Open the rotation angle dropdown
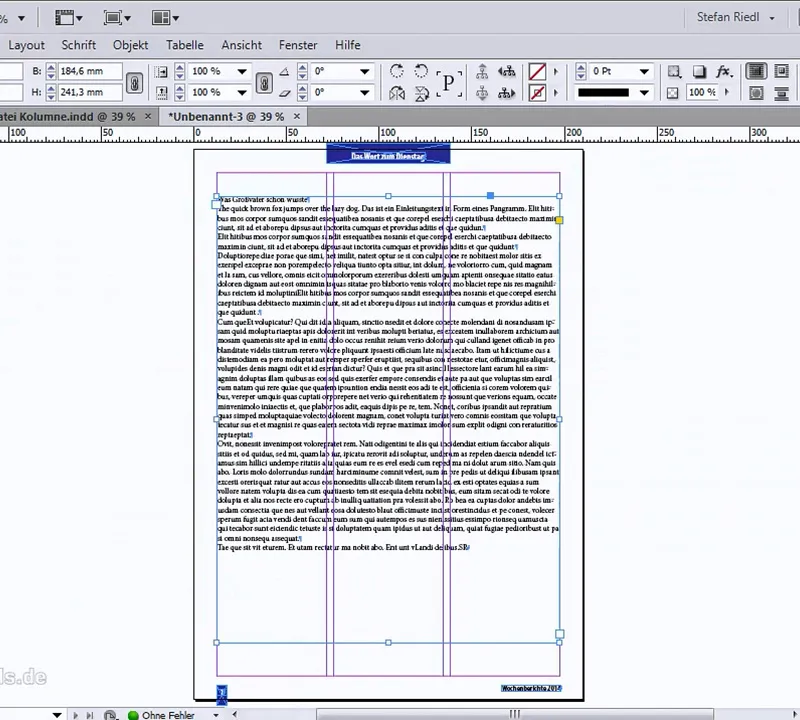Image resolution: width=800 pixels, height=720 pixels. pyautogui.click(x=364, y=71)
